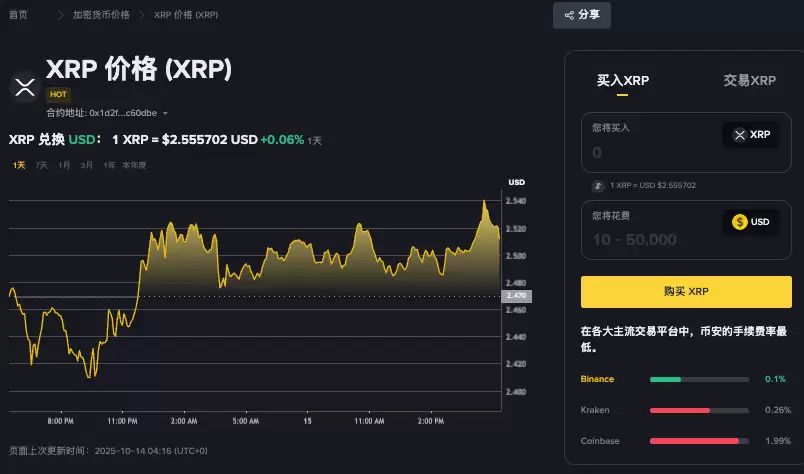Click 1 XRP = USD $2.555702 rate text
804x474 pixels.
coord(653,185)
